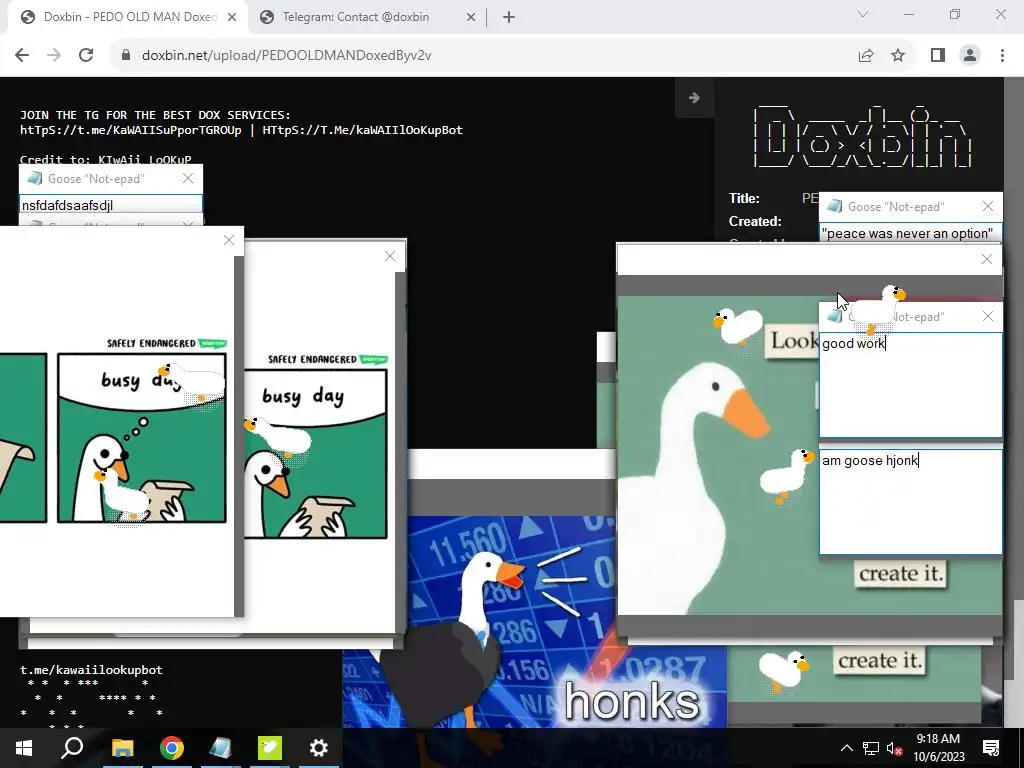
Task: Open a new browser tab
Action: 509,18
